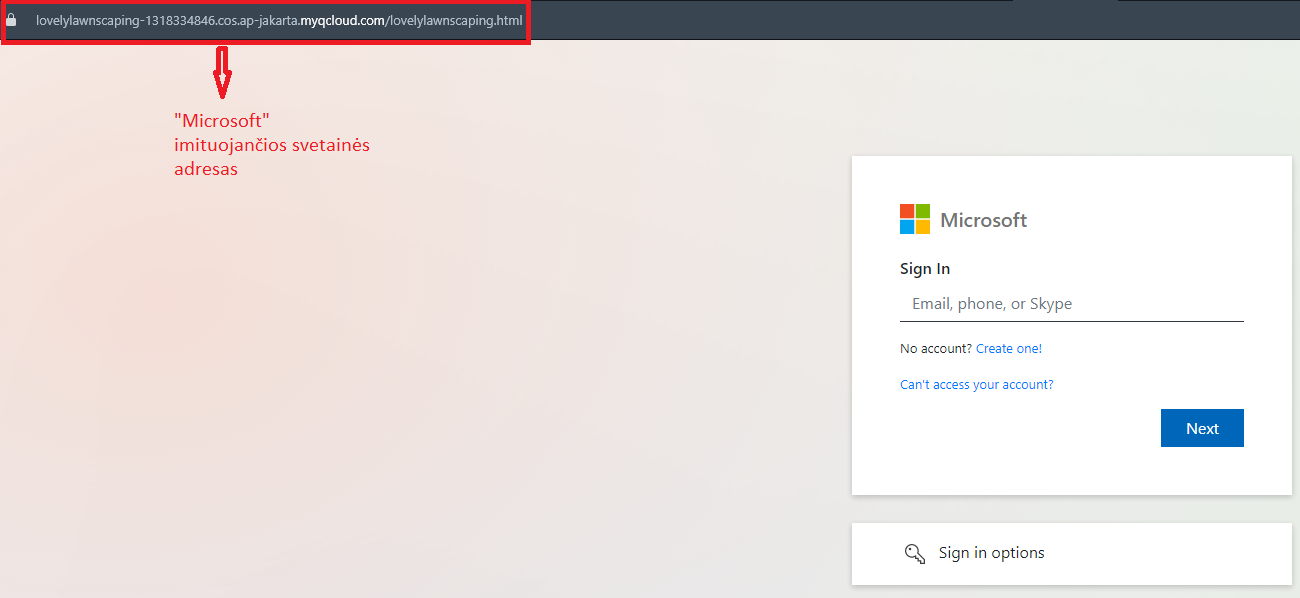Click the lovelylawnscaping.html path in the URL
The height and width of the screenshot is (598, 1300).
454,20
